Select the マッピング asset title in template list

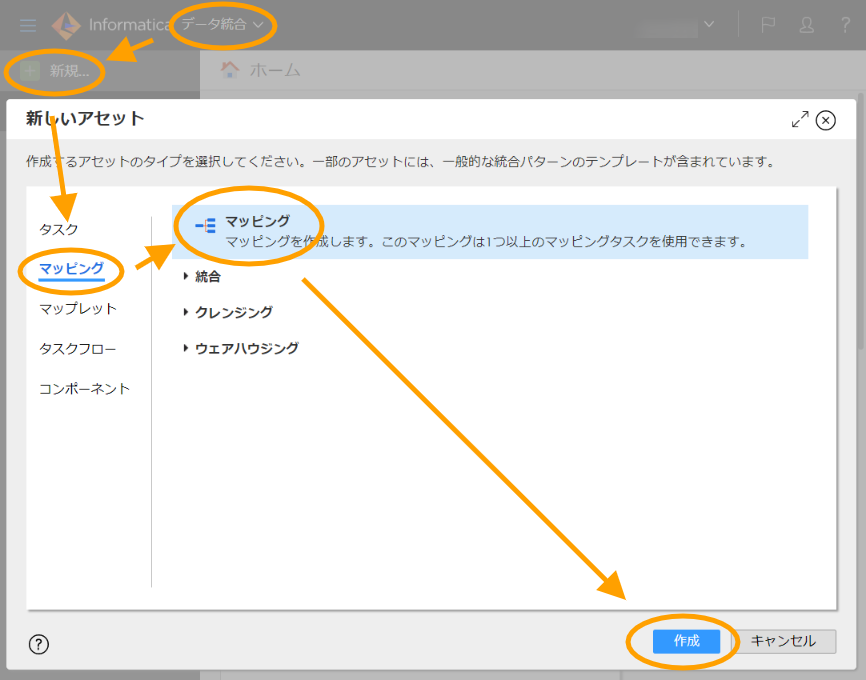(257, 221)
